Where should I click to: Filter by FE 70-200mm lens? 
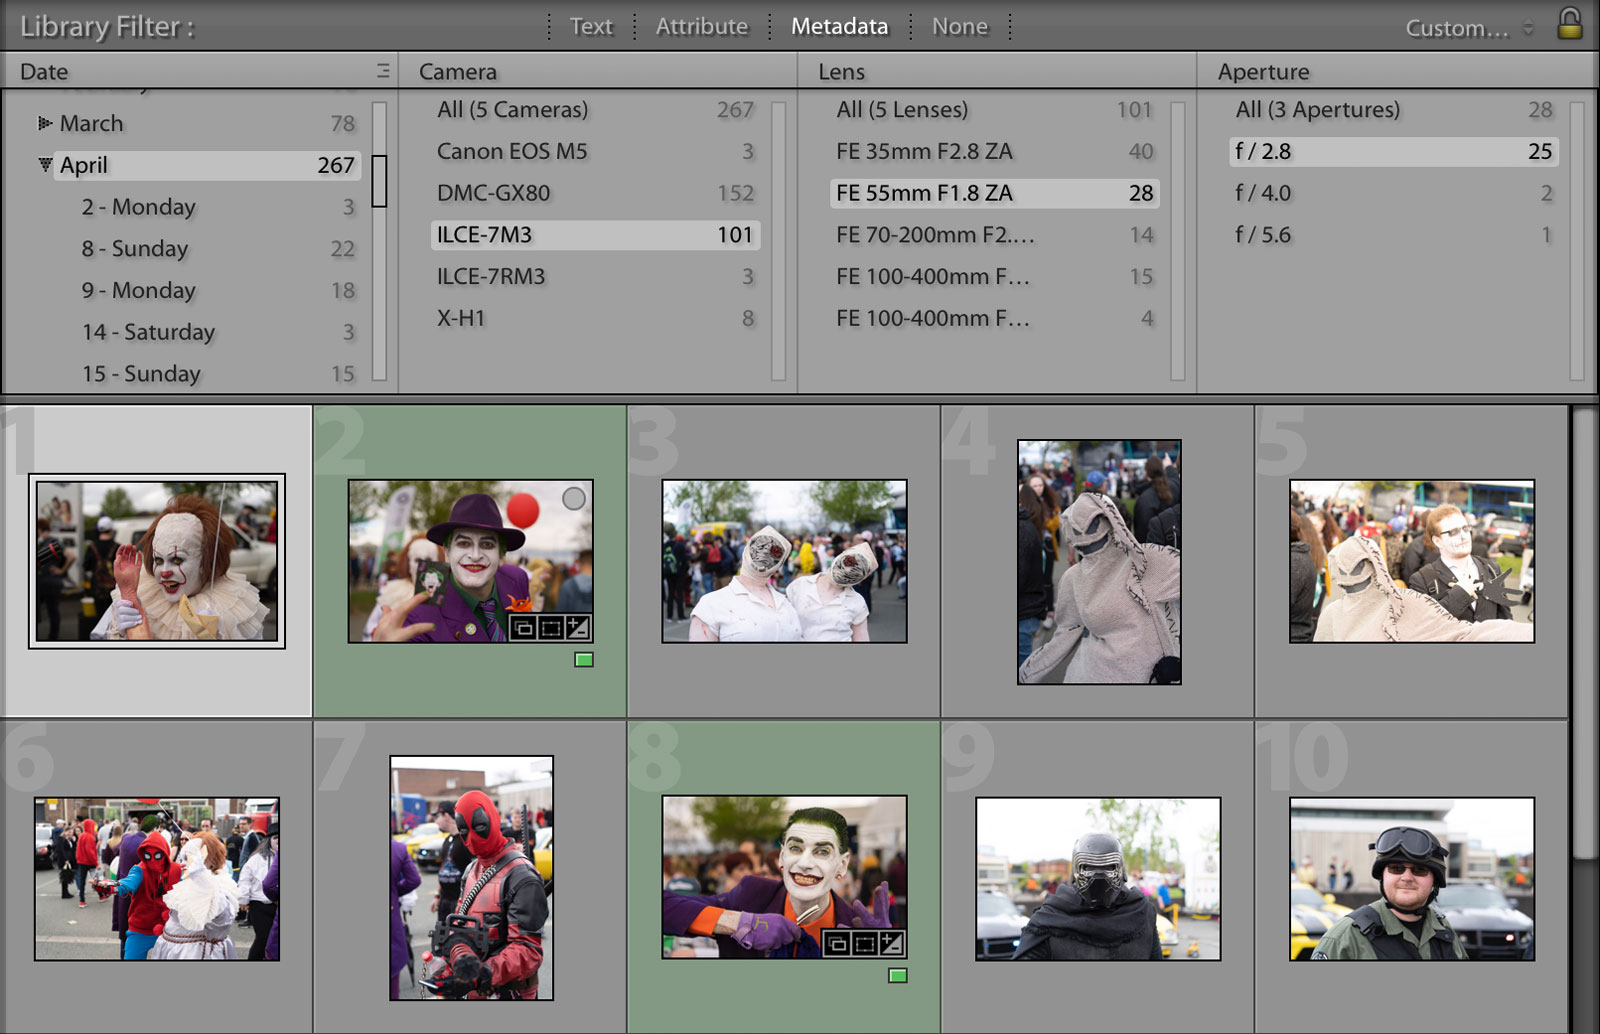pos(994,235)
